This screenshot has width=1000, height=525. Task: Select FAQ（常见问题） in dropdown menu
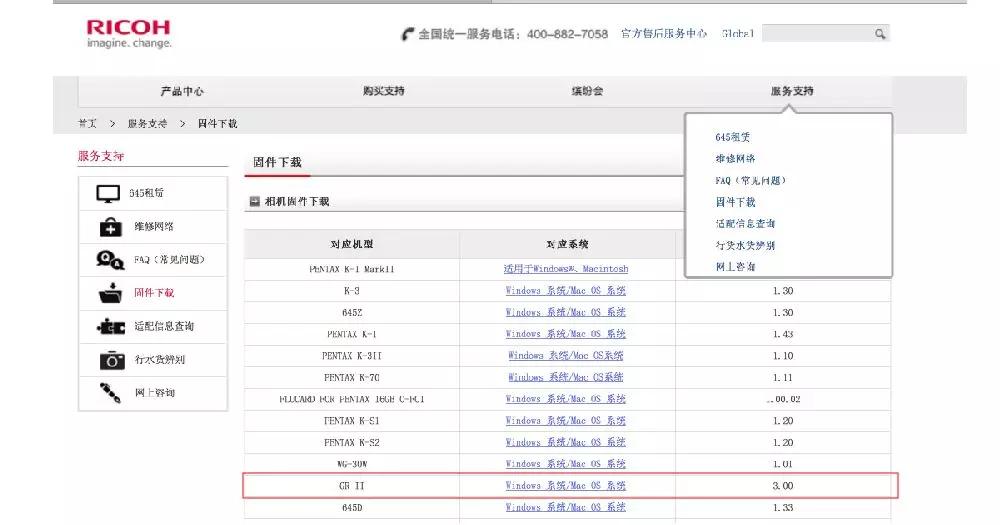tap(750, 181)
